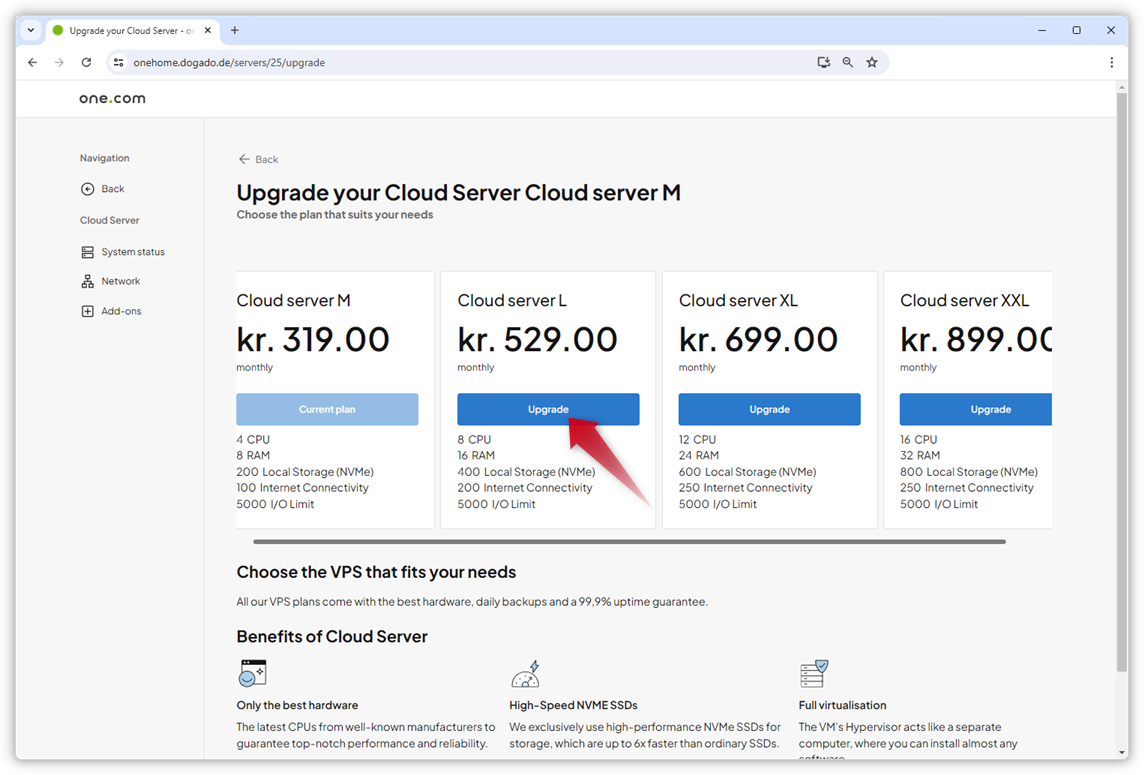Click the Back link above the heading
Viewport: 1144px width, 775px height.
pyautogui.click(x=258, y=159)
